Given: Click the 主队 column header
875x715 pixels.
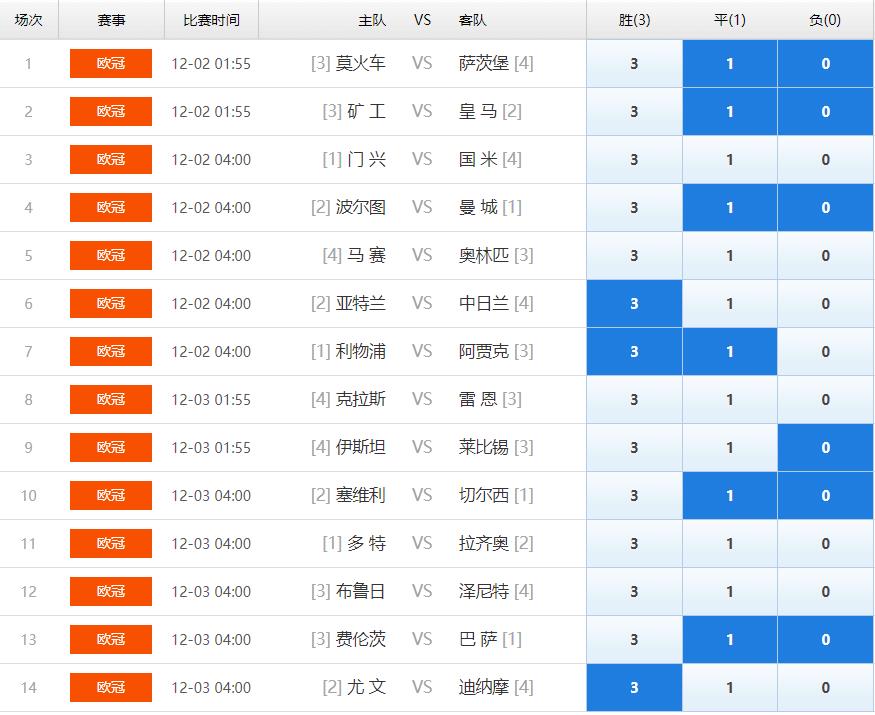Looking at the screenshot, I should coord(372,20).
